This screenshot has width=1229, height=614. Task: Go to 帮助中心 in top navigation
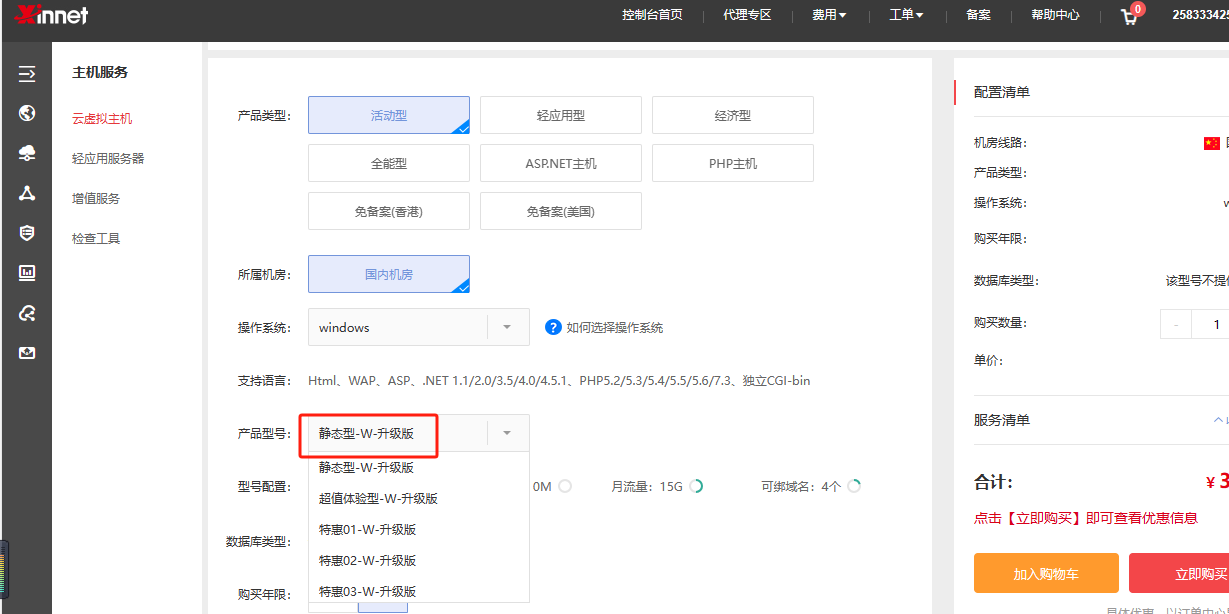click(x=1055, y=15)
